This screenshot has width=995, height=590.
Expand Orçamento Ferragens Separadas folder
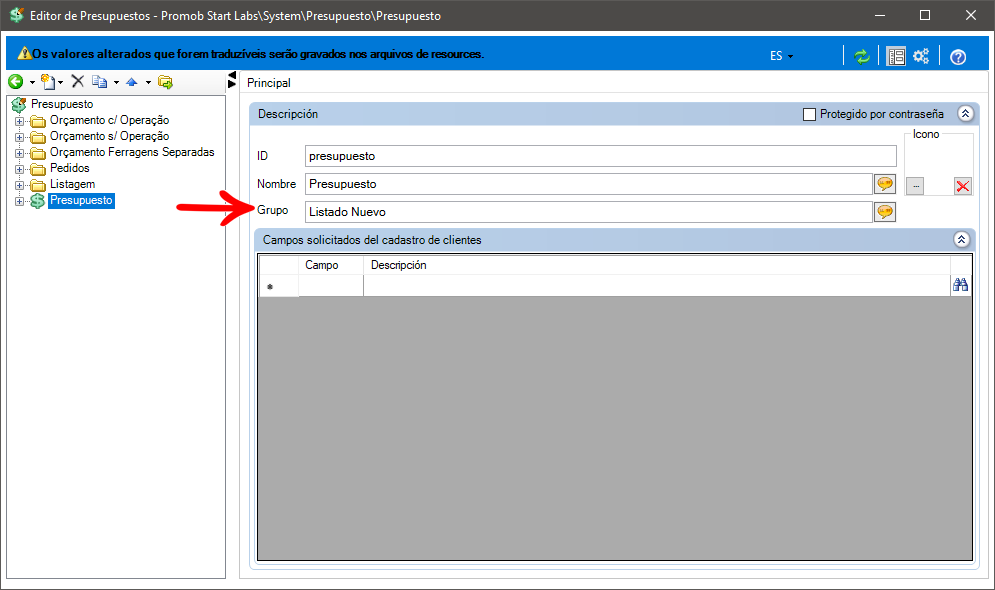coord(20,153)
